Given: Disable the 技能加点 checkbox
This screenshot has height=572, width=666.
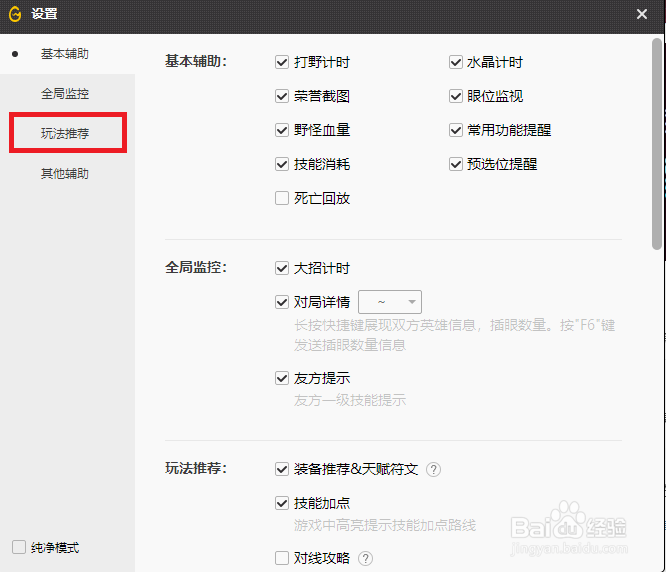Looking at the screenshot, I should pos(282,503).
